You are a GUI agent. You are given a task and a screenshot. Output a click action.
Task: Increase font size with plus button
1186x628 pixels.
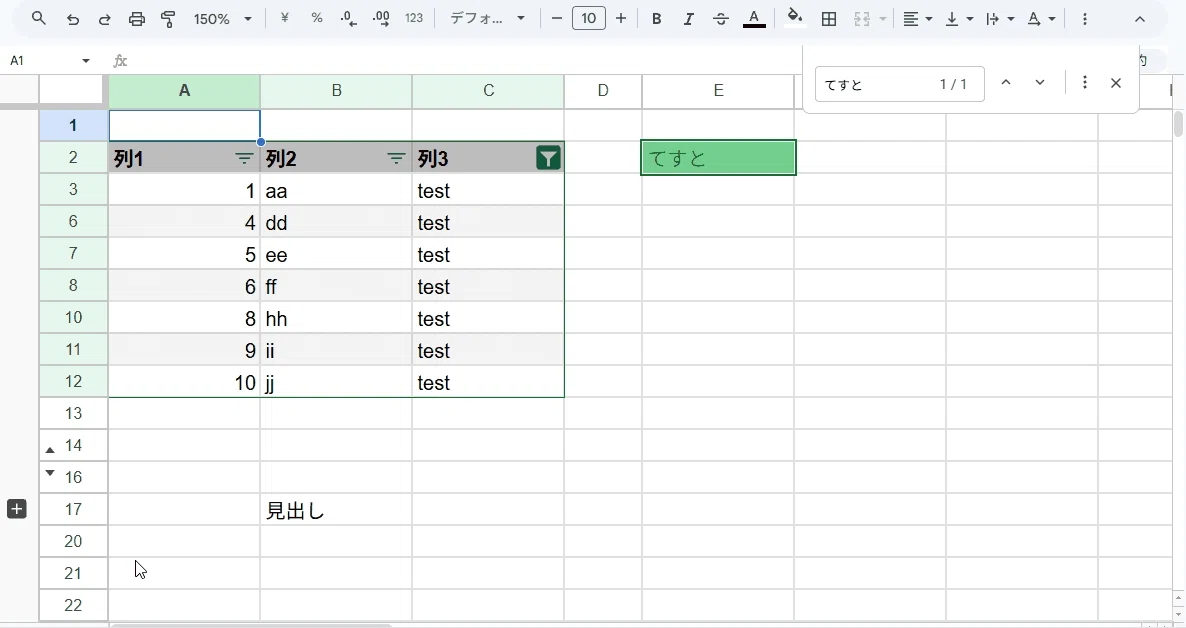click(x=621, y=19)
